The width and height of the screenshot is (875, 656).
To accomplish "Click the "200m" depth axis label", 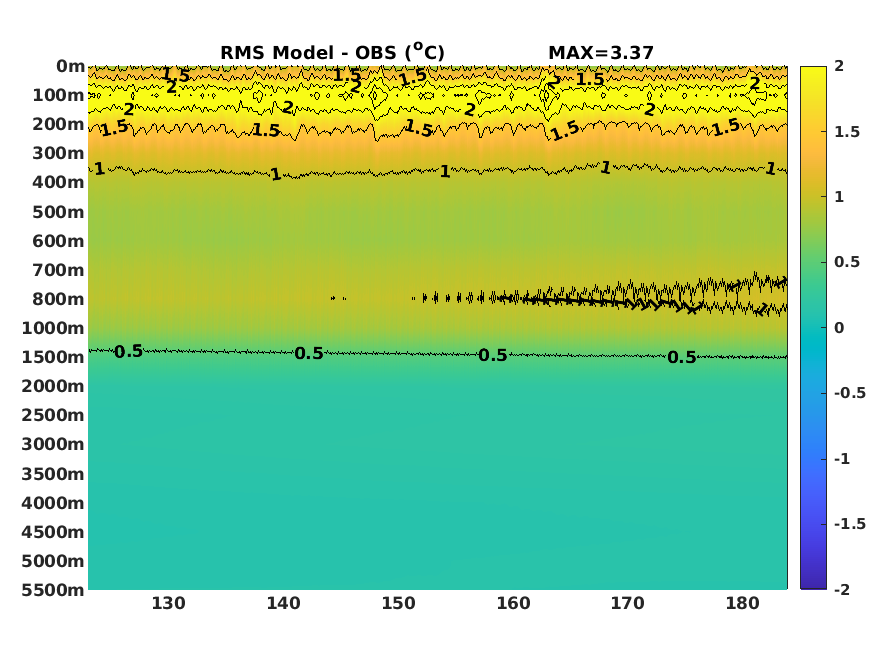I will [x=59, y=124].
